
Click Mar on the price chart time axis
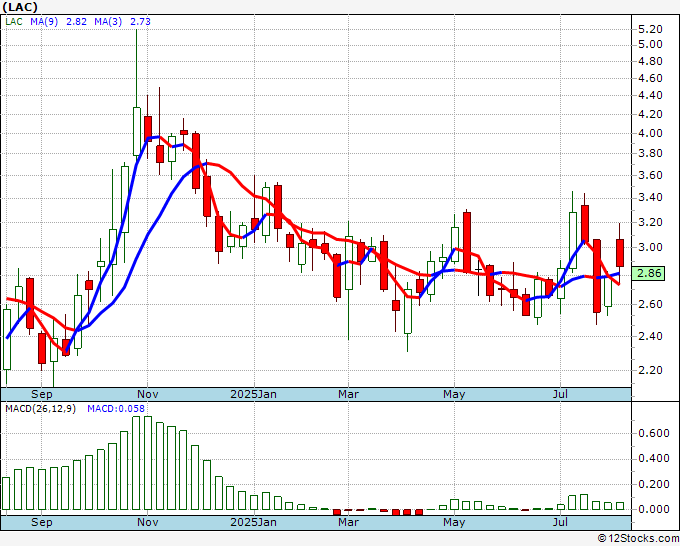click(349, 394)
